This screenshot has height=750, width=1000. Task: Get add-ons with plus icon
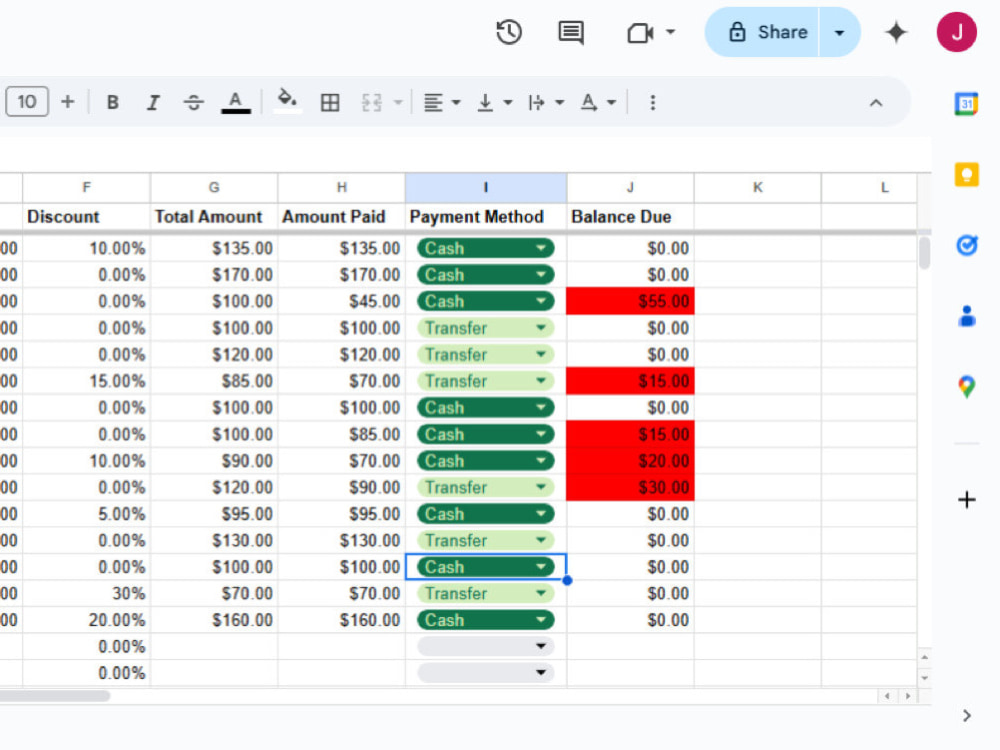click(966, 499)
